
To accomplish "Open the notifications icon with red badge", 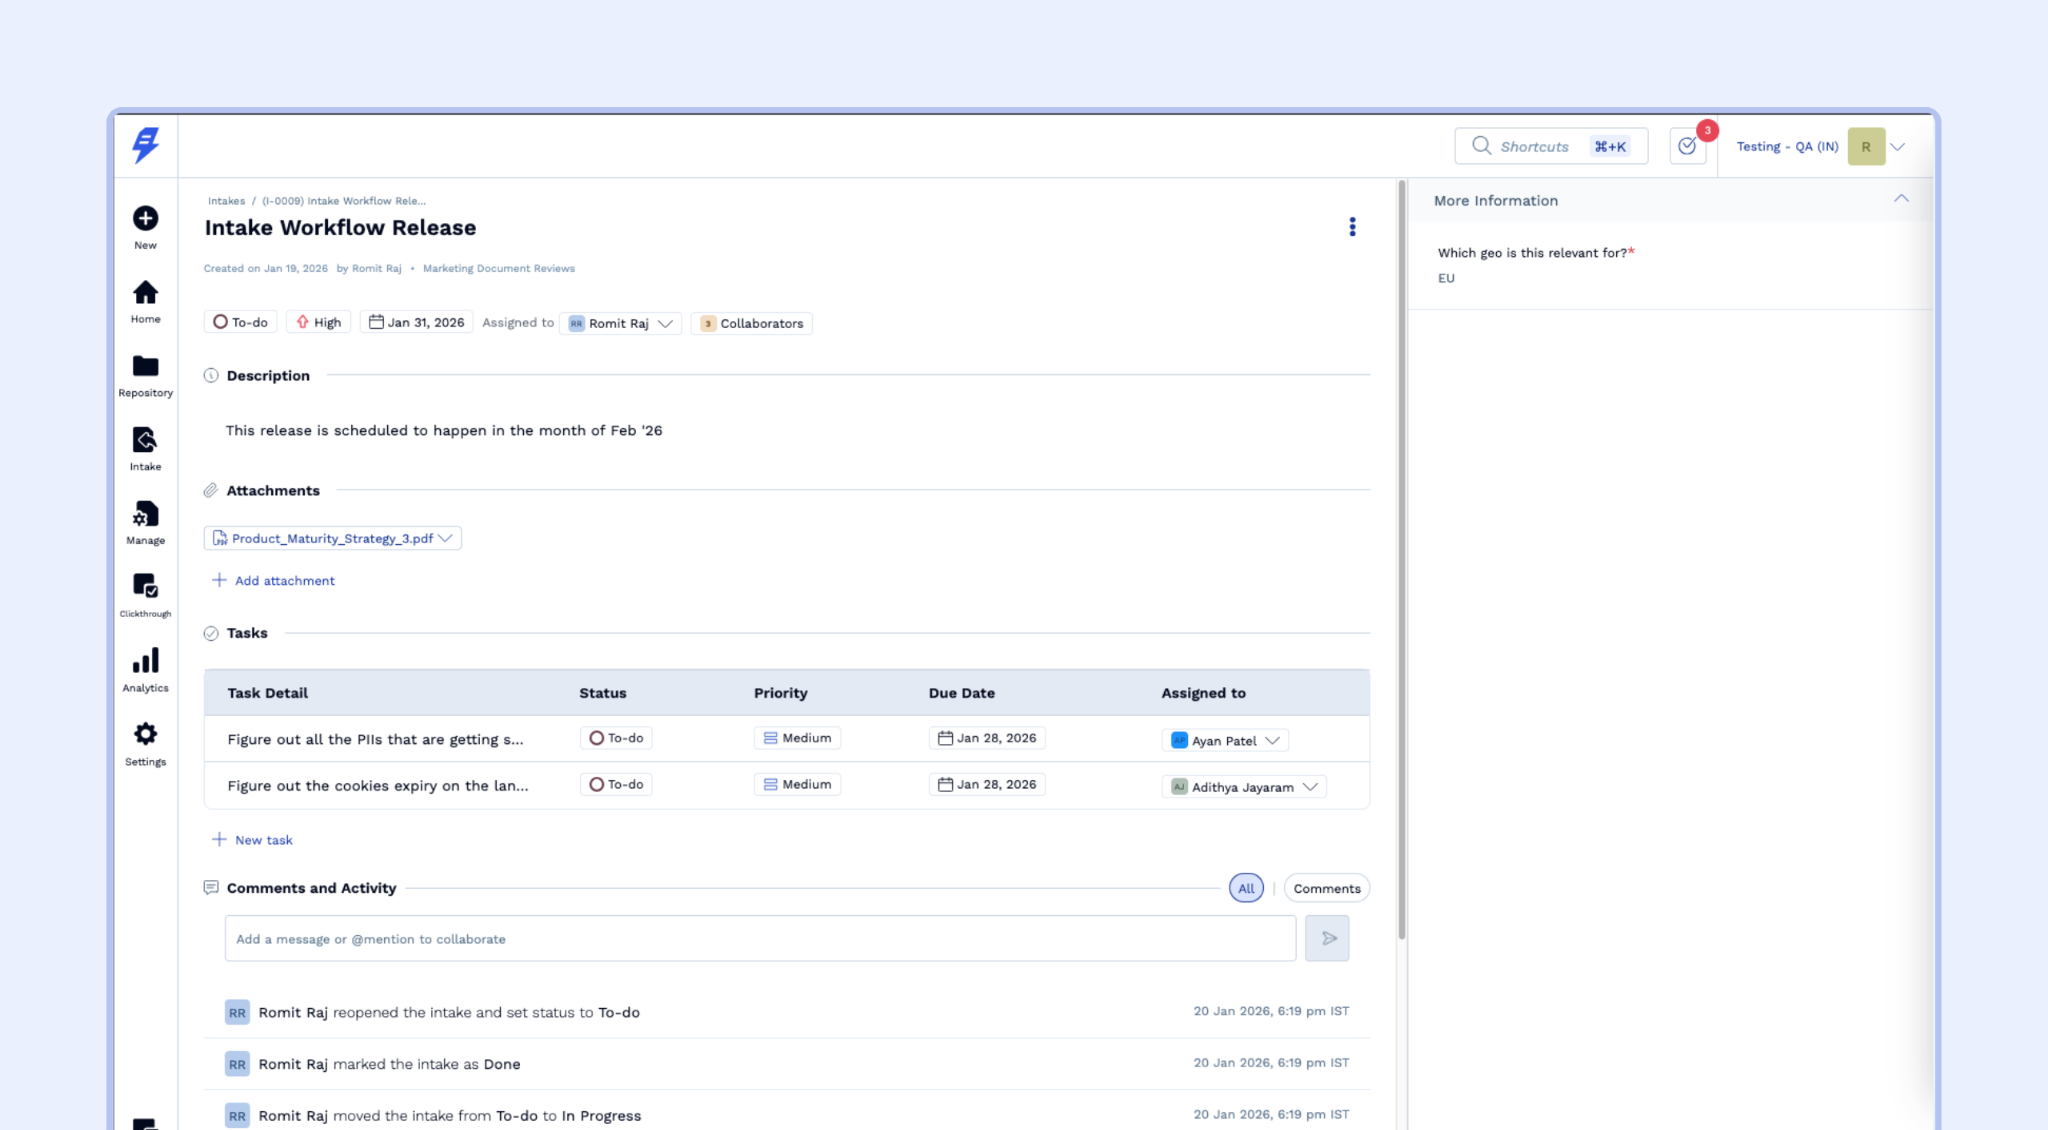I will pyautogui.click(x=1687, y=147).
